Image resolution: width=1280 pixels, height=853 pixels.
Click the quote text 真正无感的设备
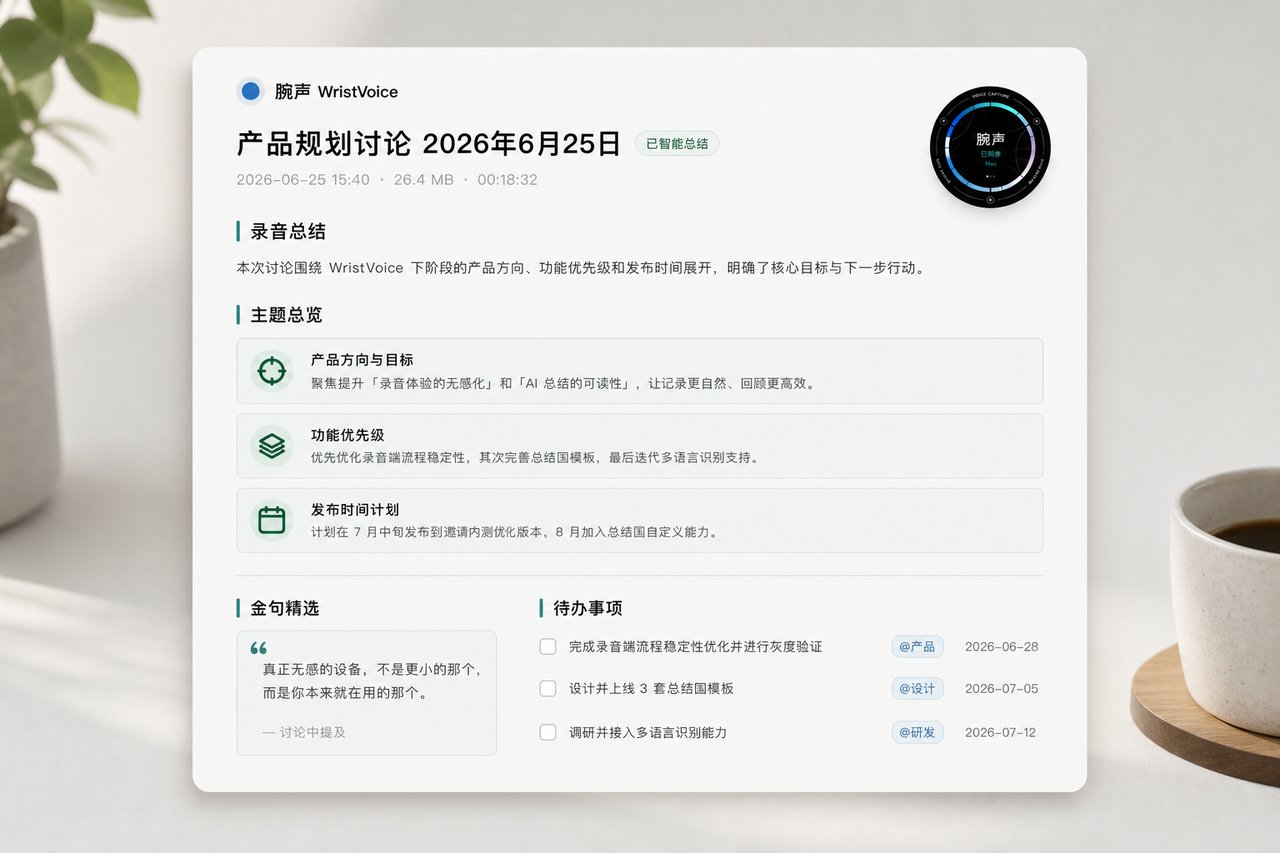point(373,681)
